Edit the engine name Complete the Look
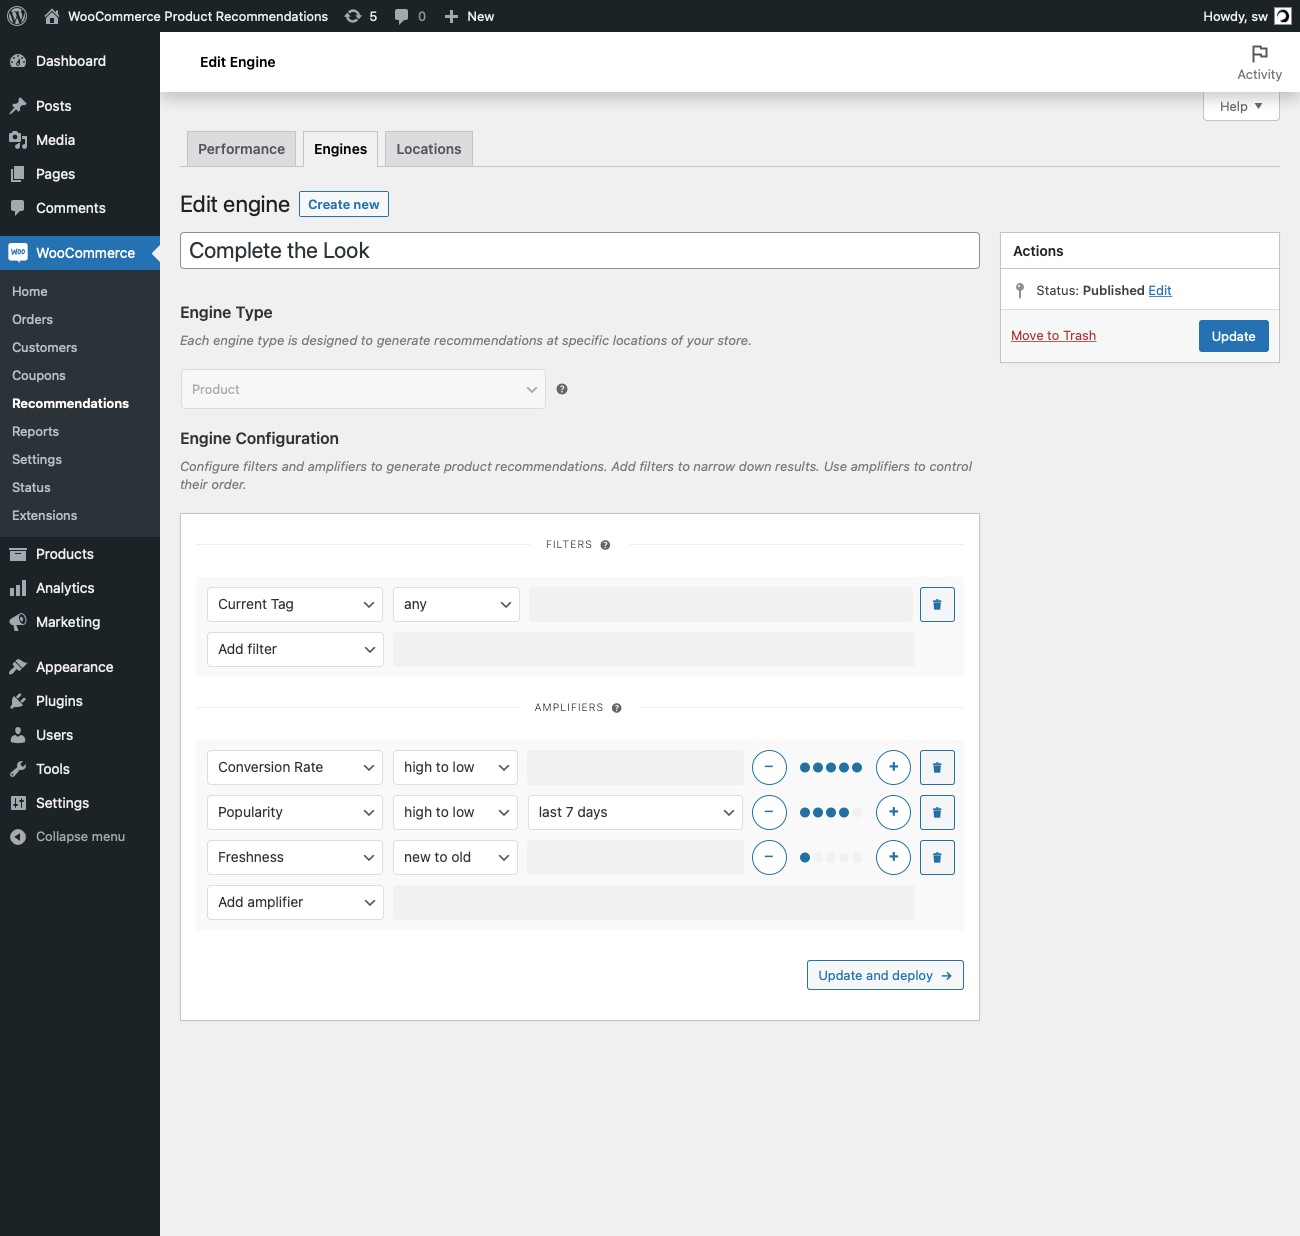Image resolution: width=1300 pixels, height=1236 pixels. tap(580, 250)
